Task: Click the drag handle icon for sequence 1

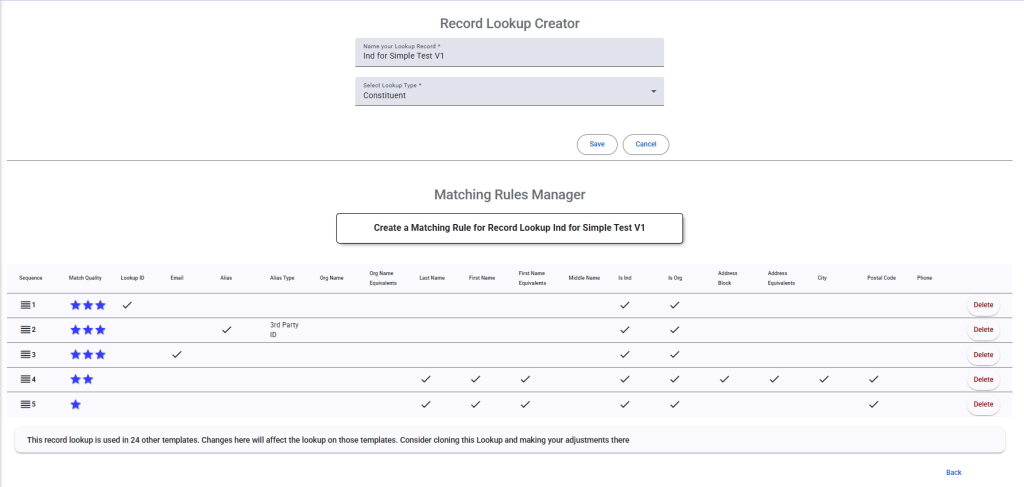Action: point(24,305)
